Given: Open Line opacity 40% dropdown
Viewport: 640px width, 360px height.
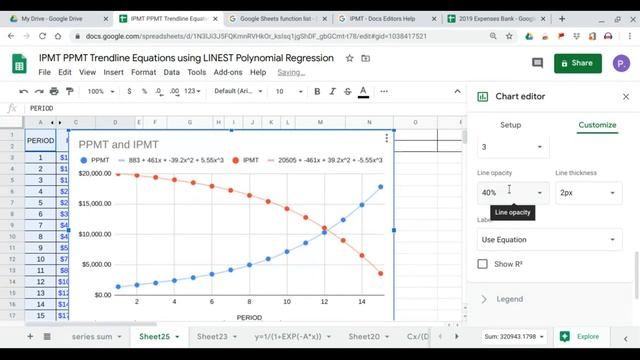Looking at the screenshot, I should (x=513, y=193).
